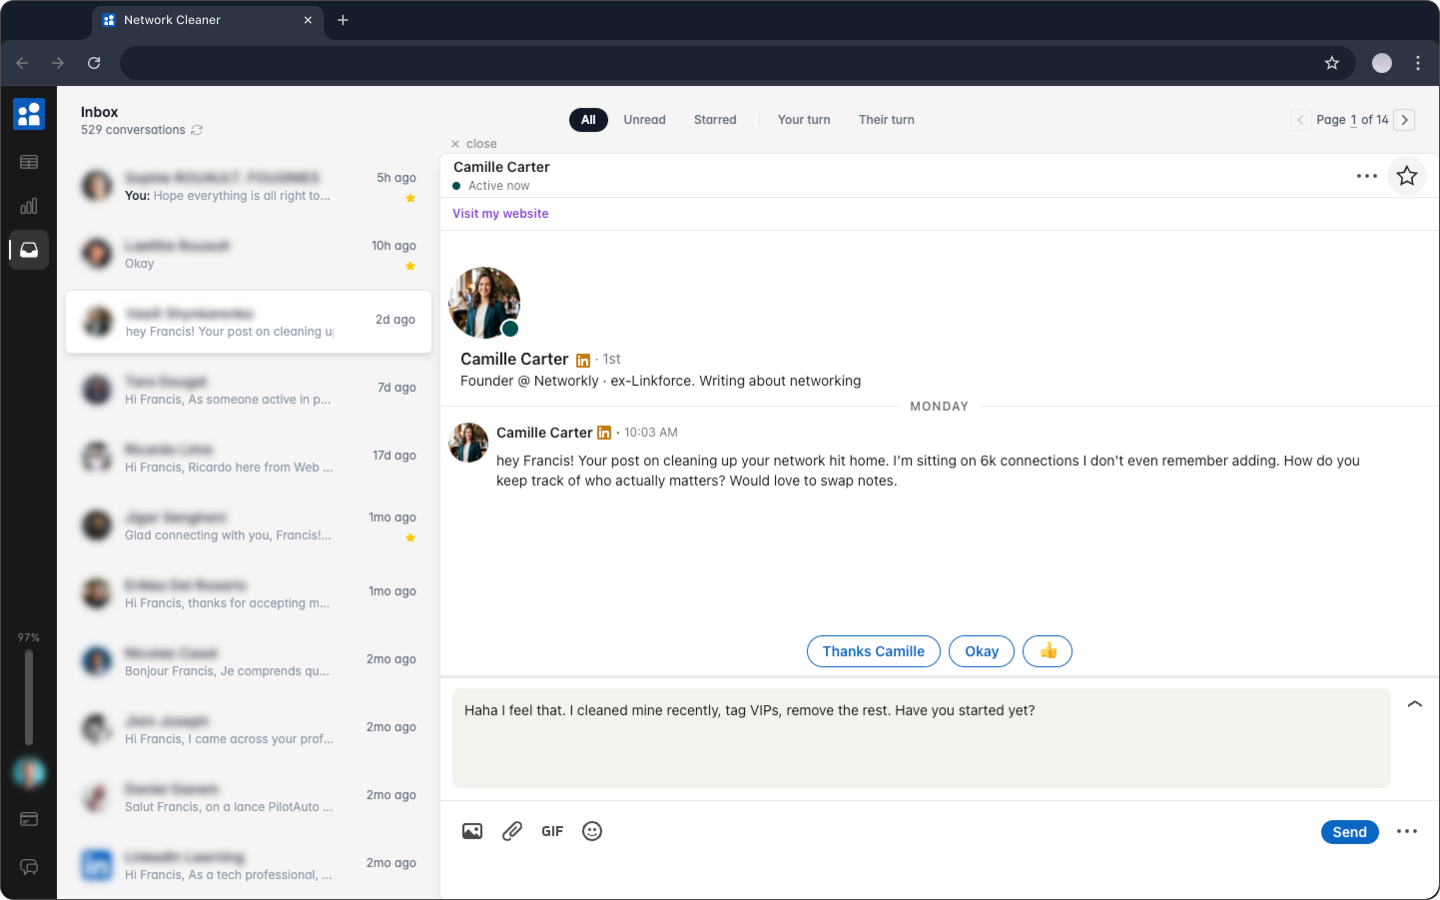
Task: Select the inbox tray icon in sidebar
Action: 29,250
